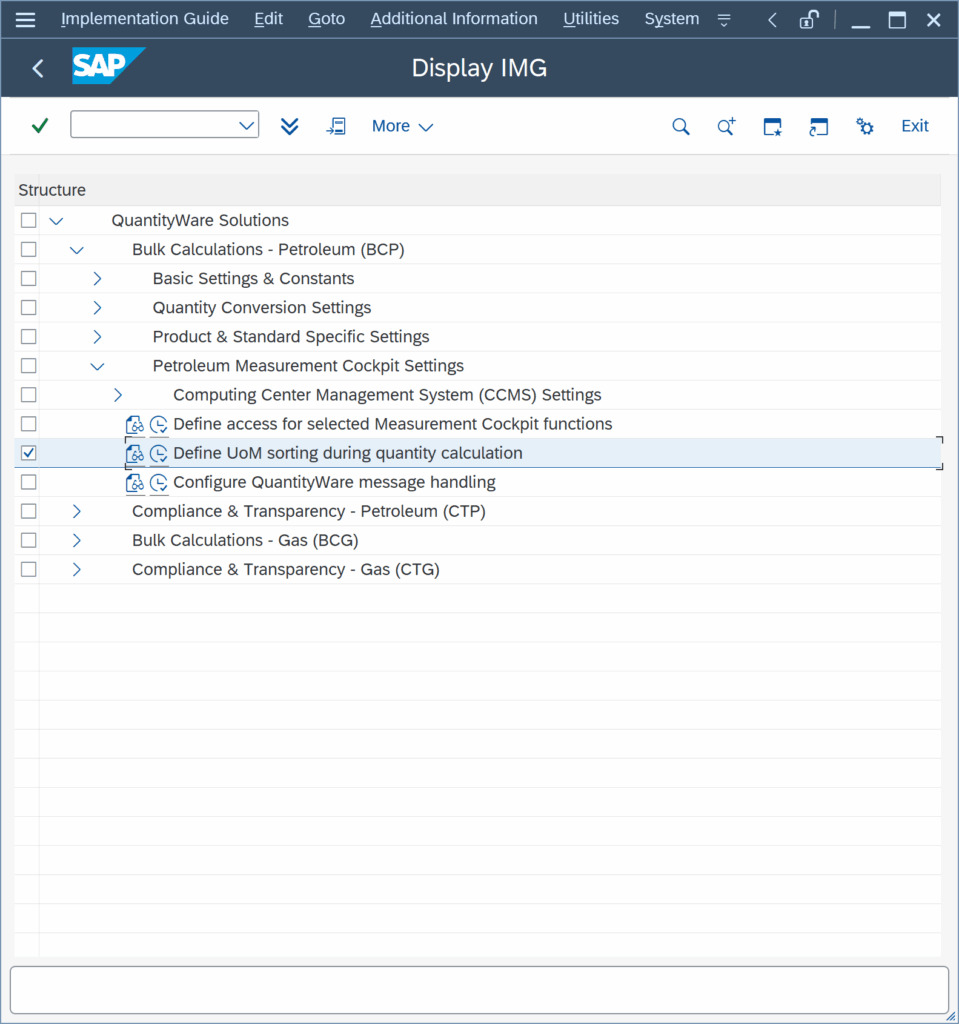Open the System menu
The width and height of the screenshot is (959, 1024).
pyautogui.click(x=672, y=19)
